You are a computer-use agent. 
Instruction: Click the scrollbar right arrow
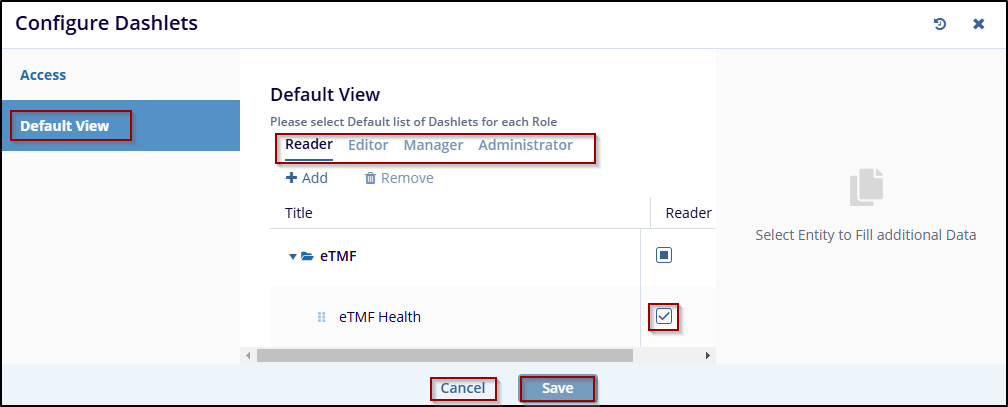click(x=708, y=355)
